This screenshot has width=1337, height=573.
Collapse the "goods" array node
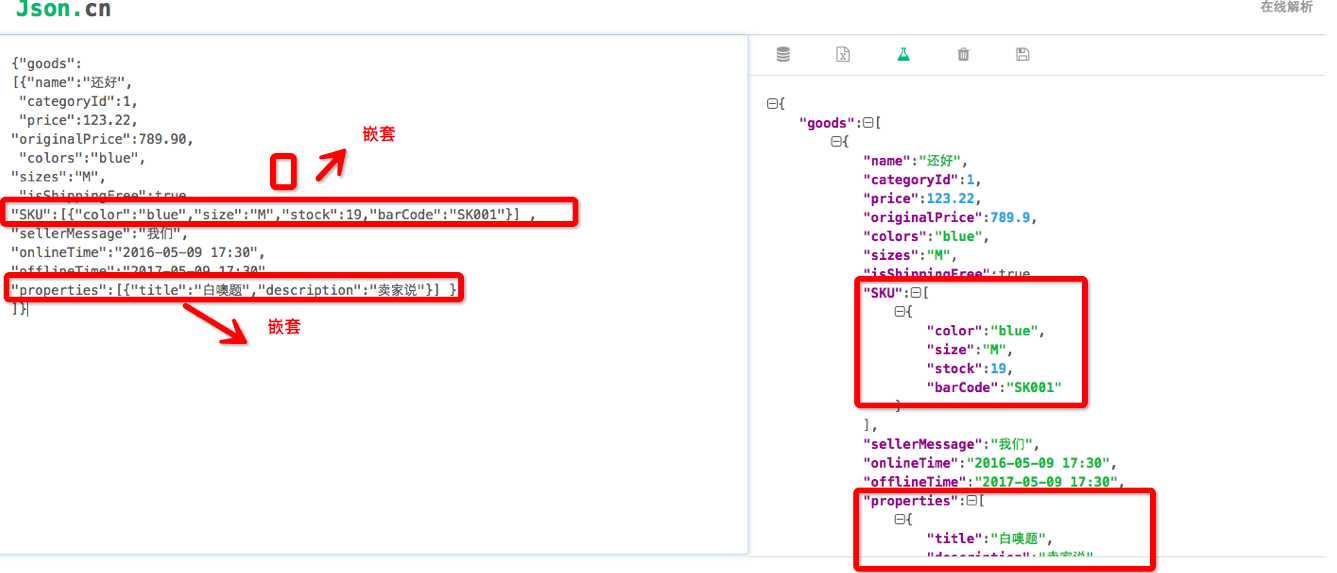868,123
